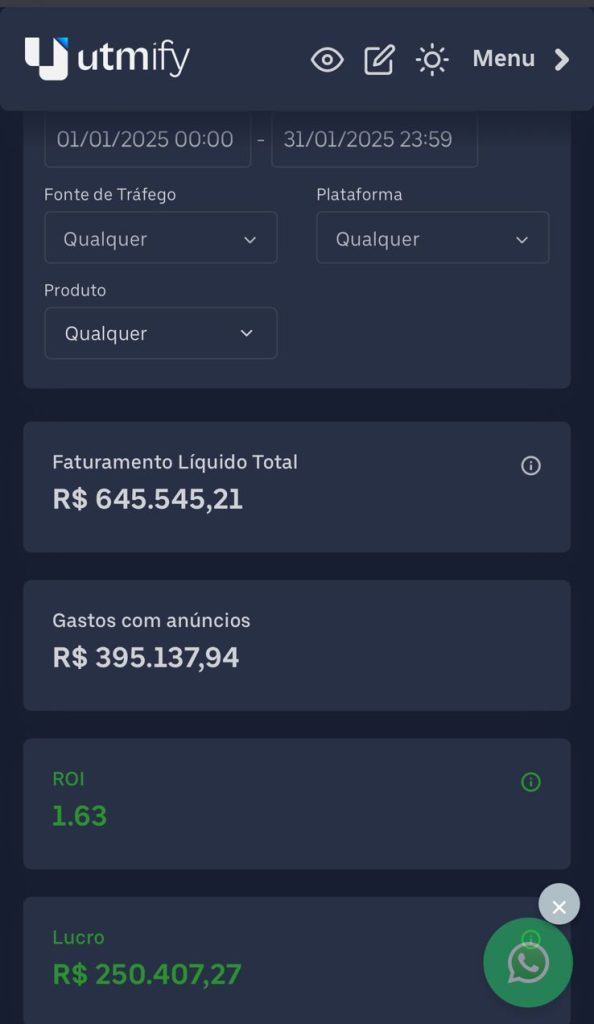594x1024 pixels.
Task: Click the utmify logo
Action: [107, 59]
